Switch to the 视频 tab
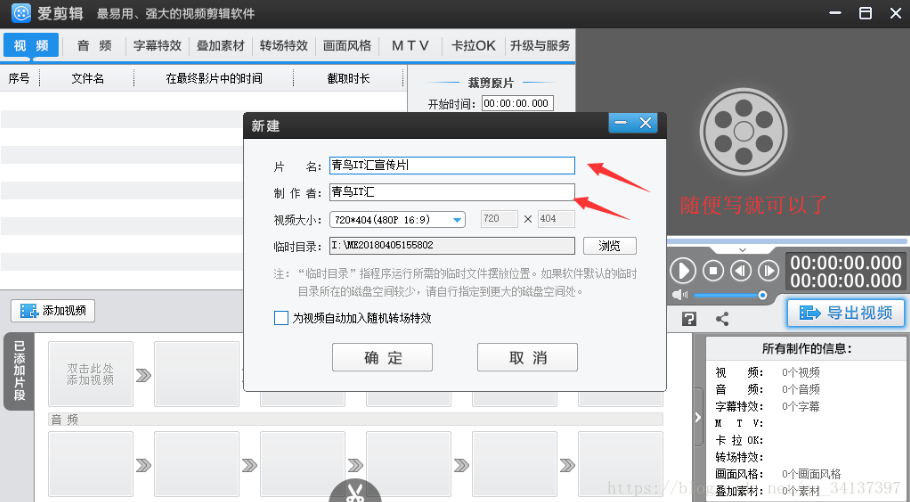 (31, 45)
